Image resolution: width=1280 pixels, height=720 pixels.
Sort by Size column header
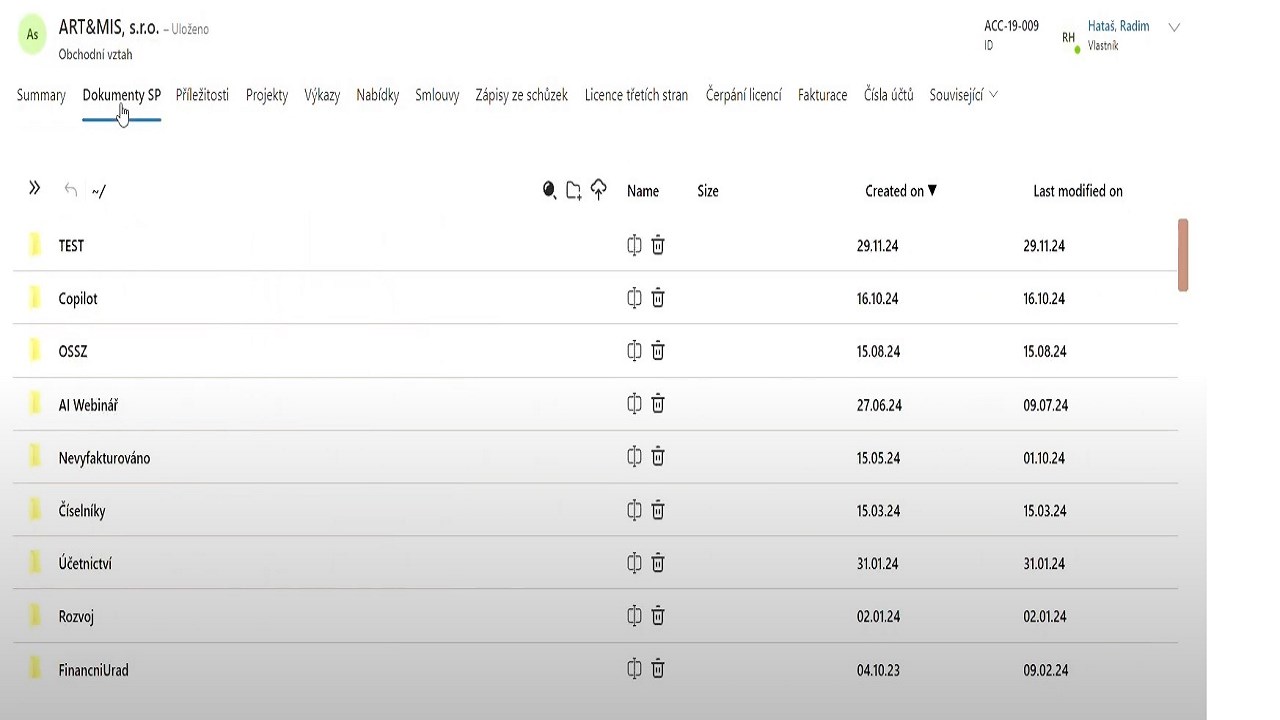pos(708,191)
